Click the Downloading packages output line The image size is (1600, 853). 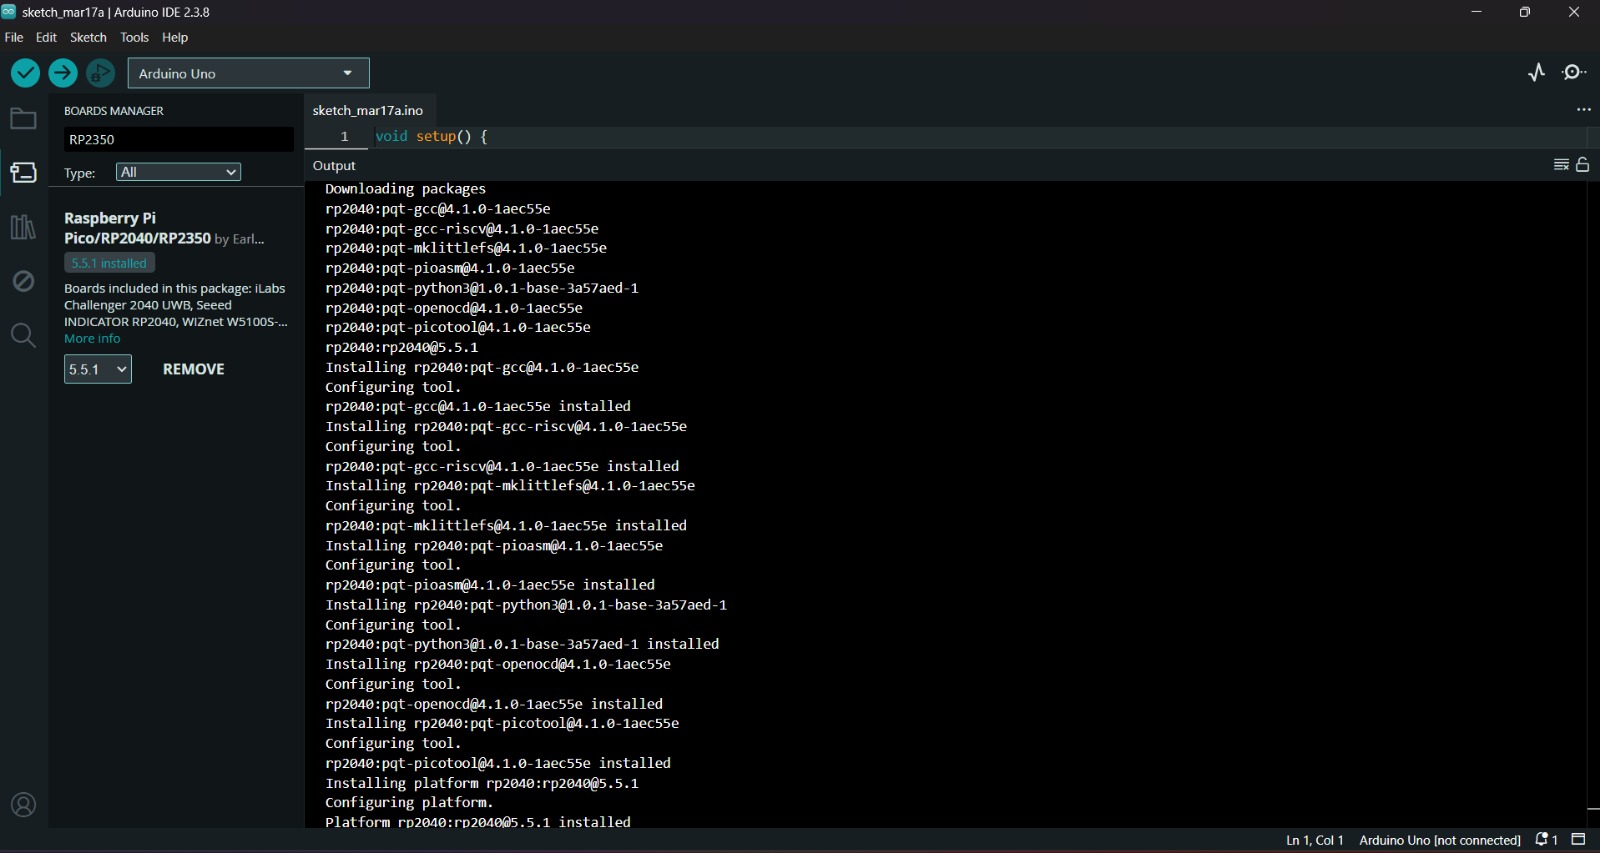click(406, 189)
